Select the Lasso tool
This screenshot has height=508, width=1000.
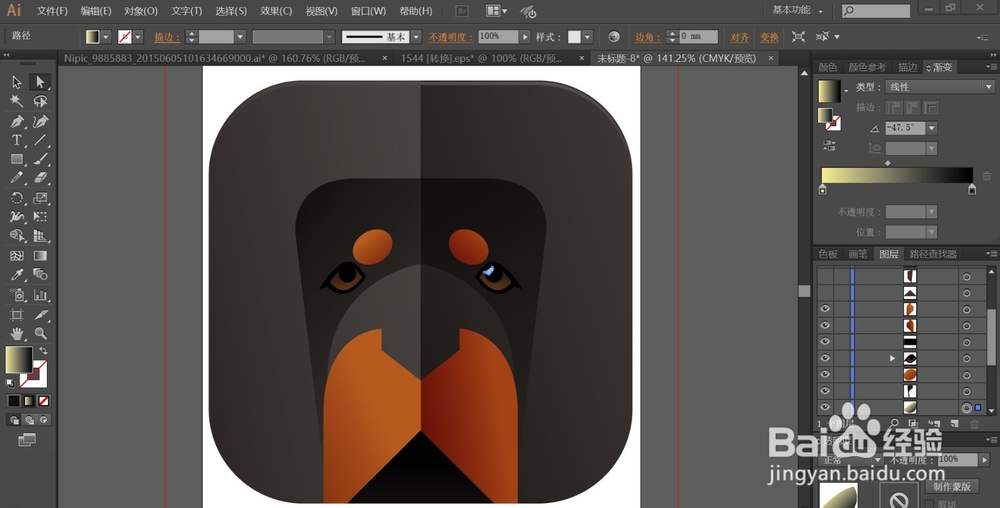[x=40, y=101]
